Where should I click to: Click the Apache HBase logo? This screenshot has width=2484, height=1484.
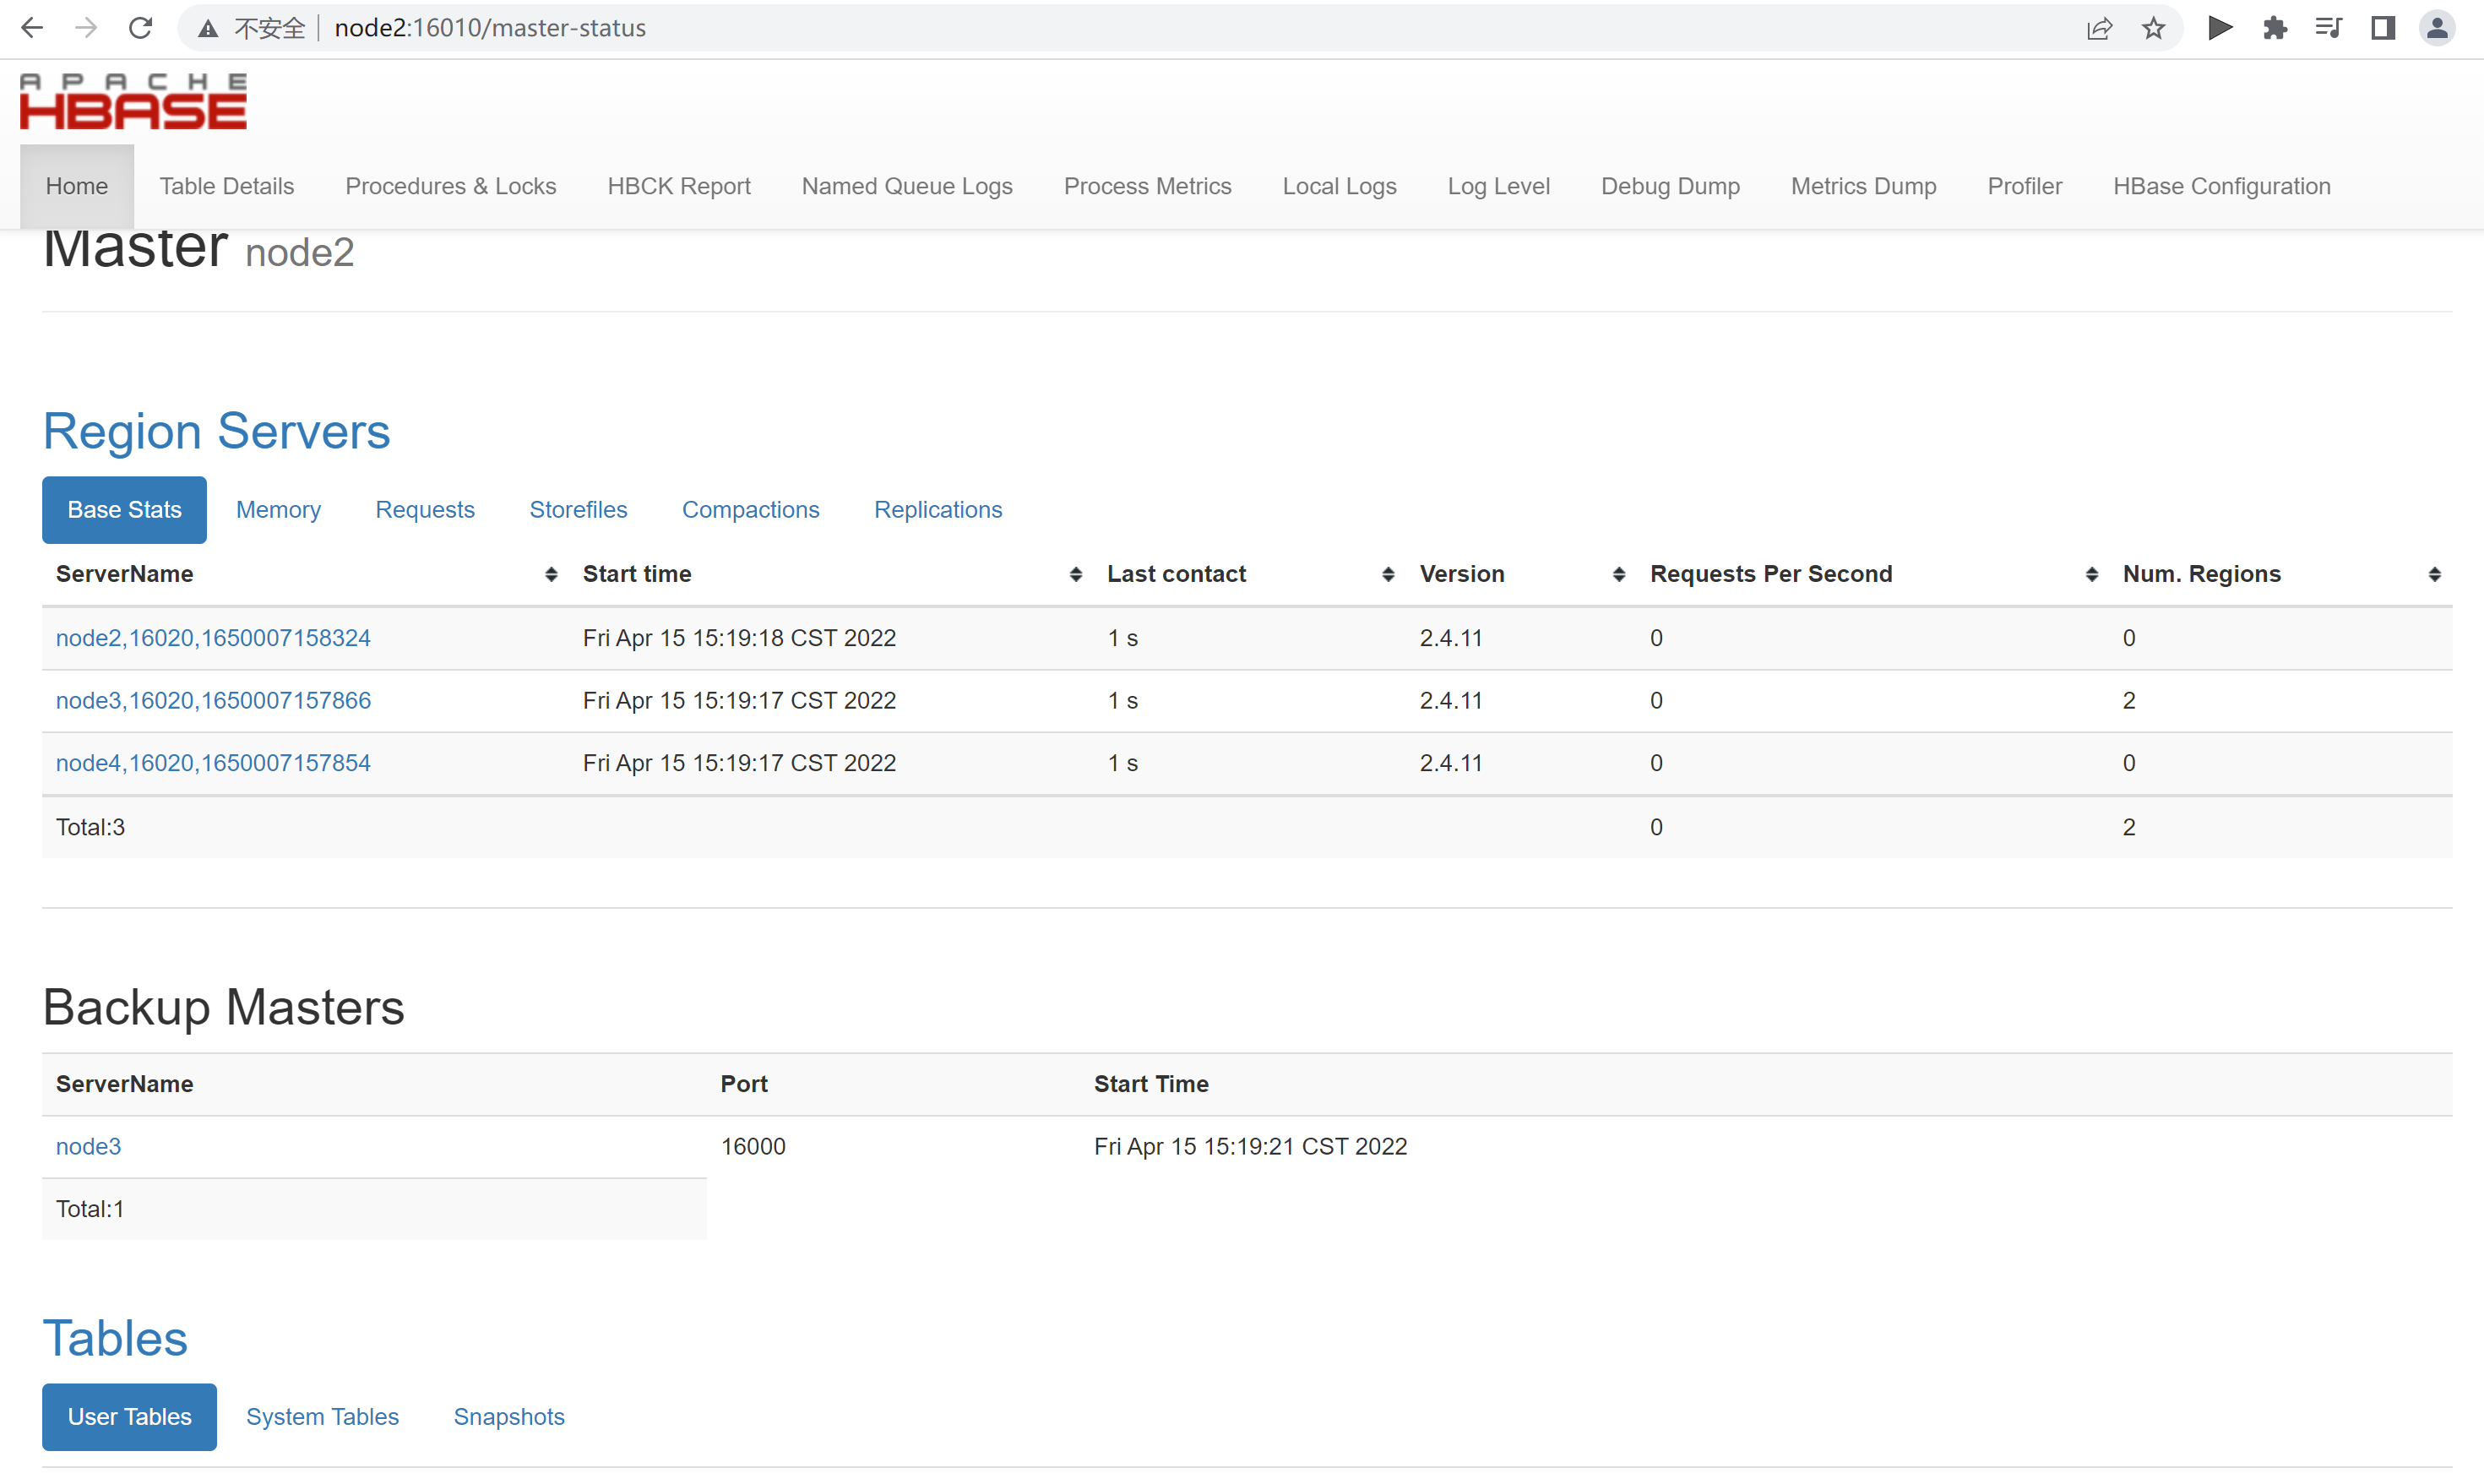133,101
